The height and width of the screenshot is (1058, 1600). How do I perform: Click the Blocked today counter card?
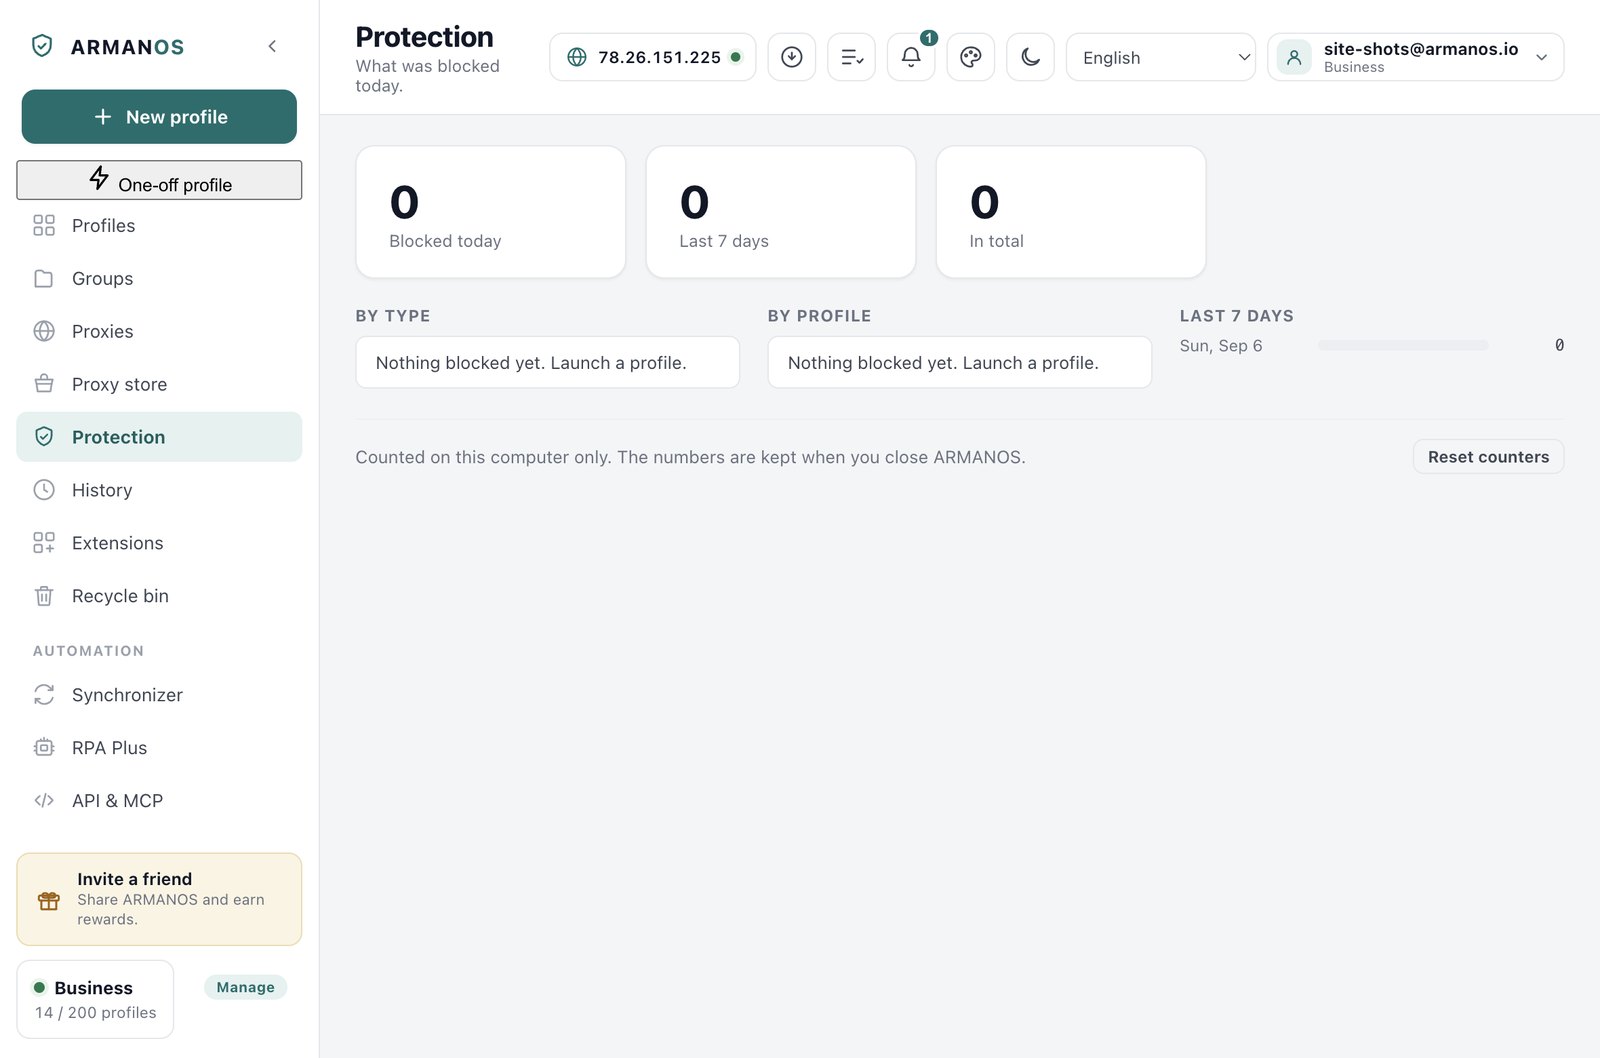click(491, 212)
